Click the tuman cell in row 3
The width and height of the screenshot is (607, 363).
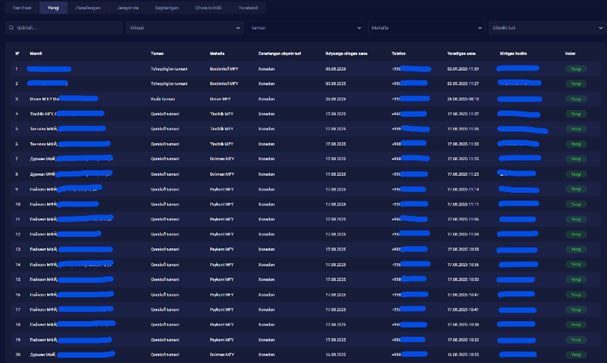click(x=163, y=99)
